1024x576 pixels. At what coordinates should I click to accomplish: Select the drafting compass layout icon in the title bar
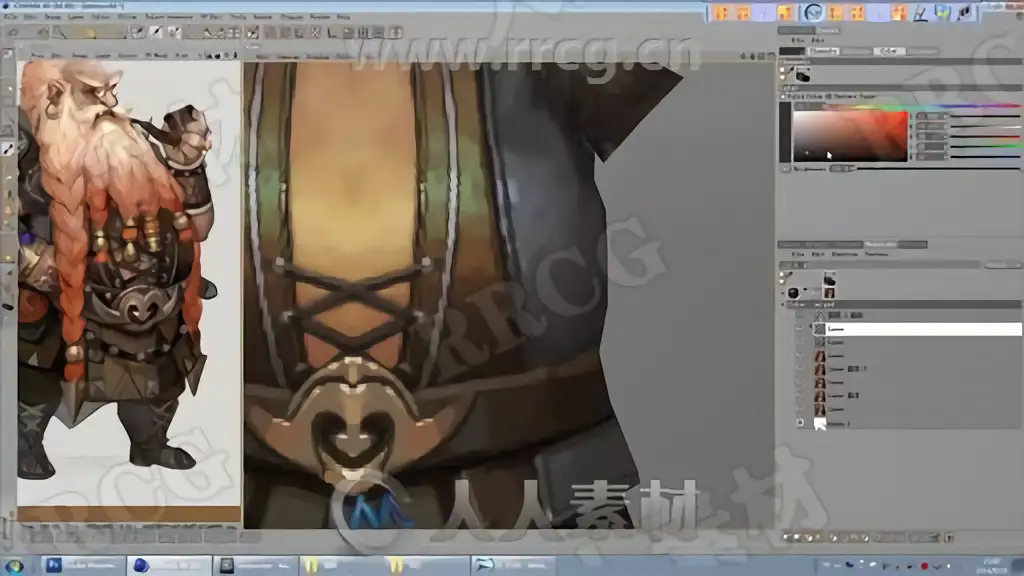pos(921,12)
